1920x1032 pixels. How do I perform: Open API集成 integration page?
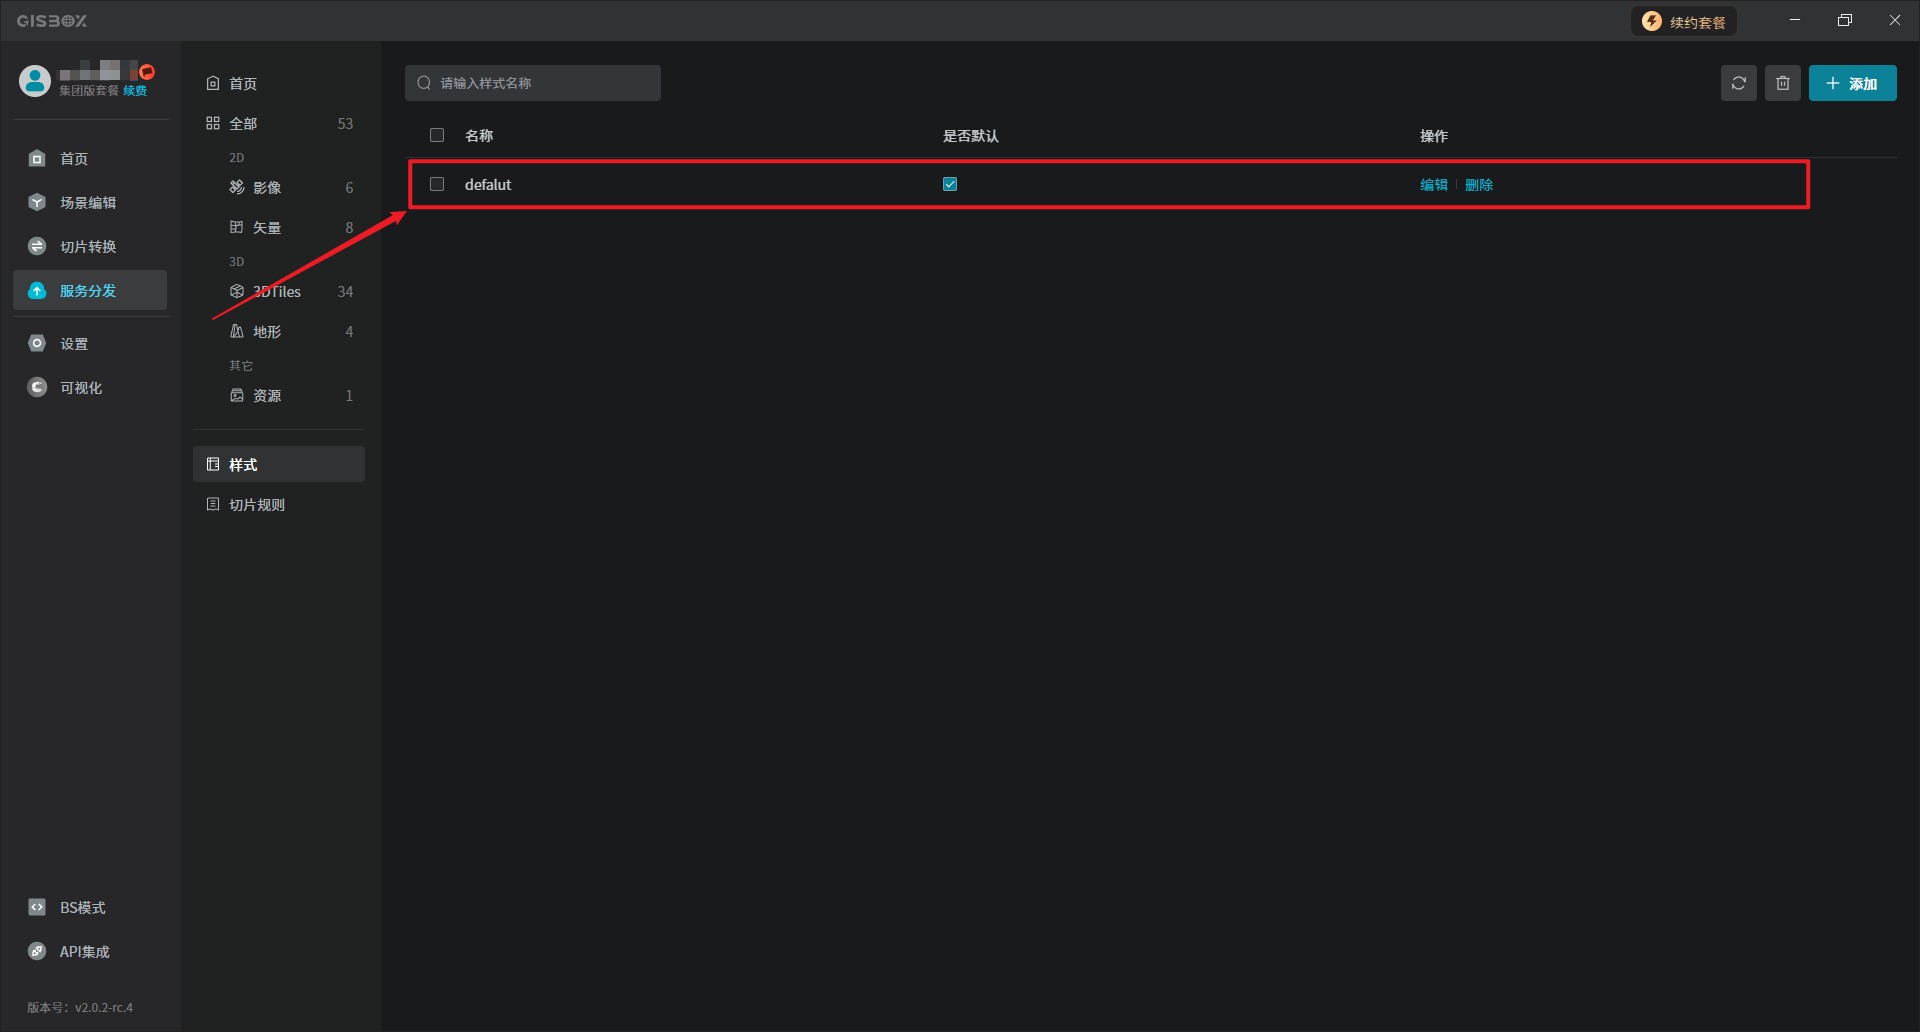coord(83,952)
